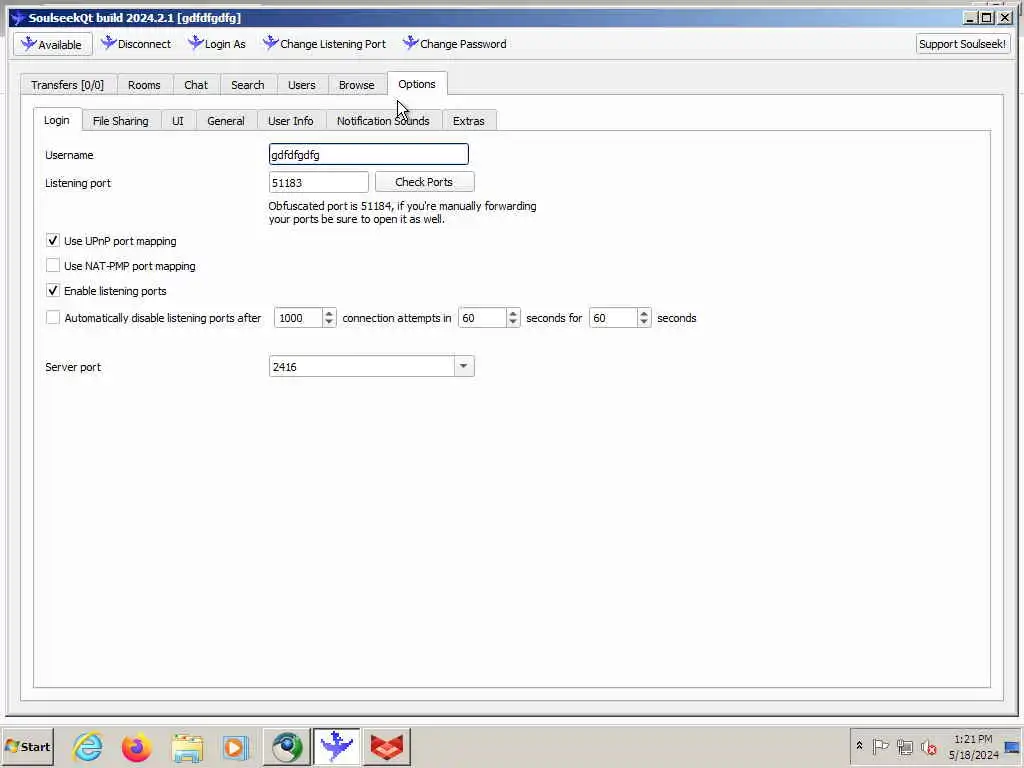This screenshot has height=768, width=1024.
Task: Click Disconnect in the toolbar
Action: click(x=136, y=44)
